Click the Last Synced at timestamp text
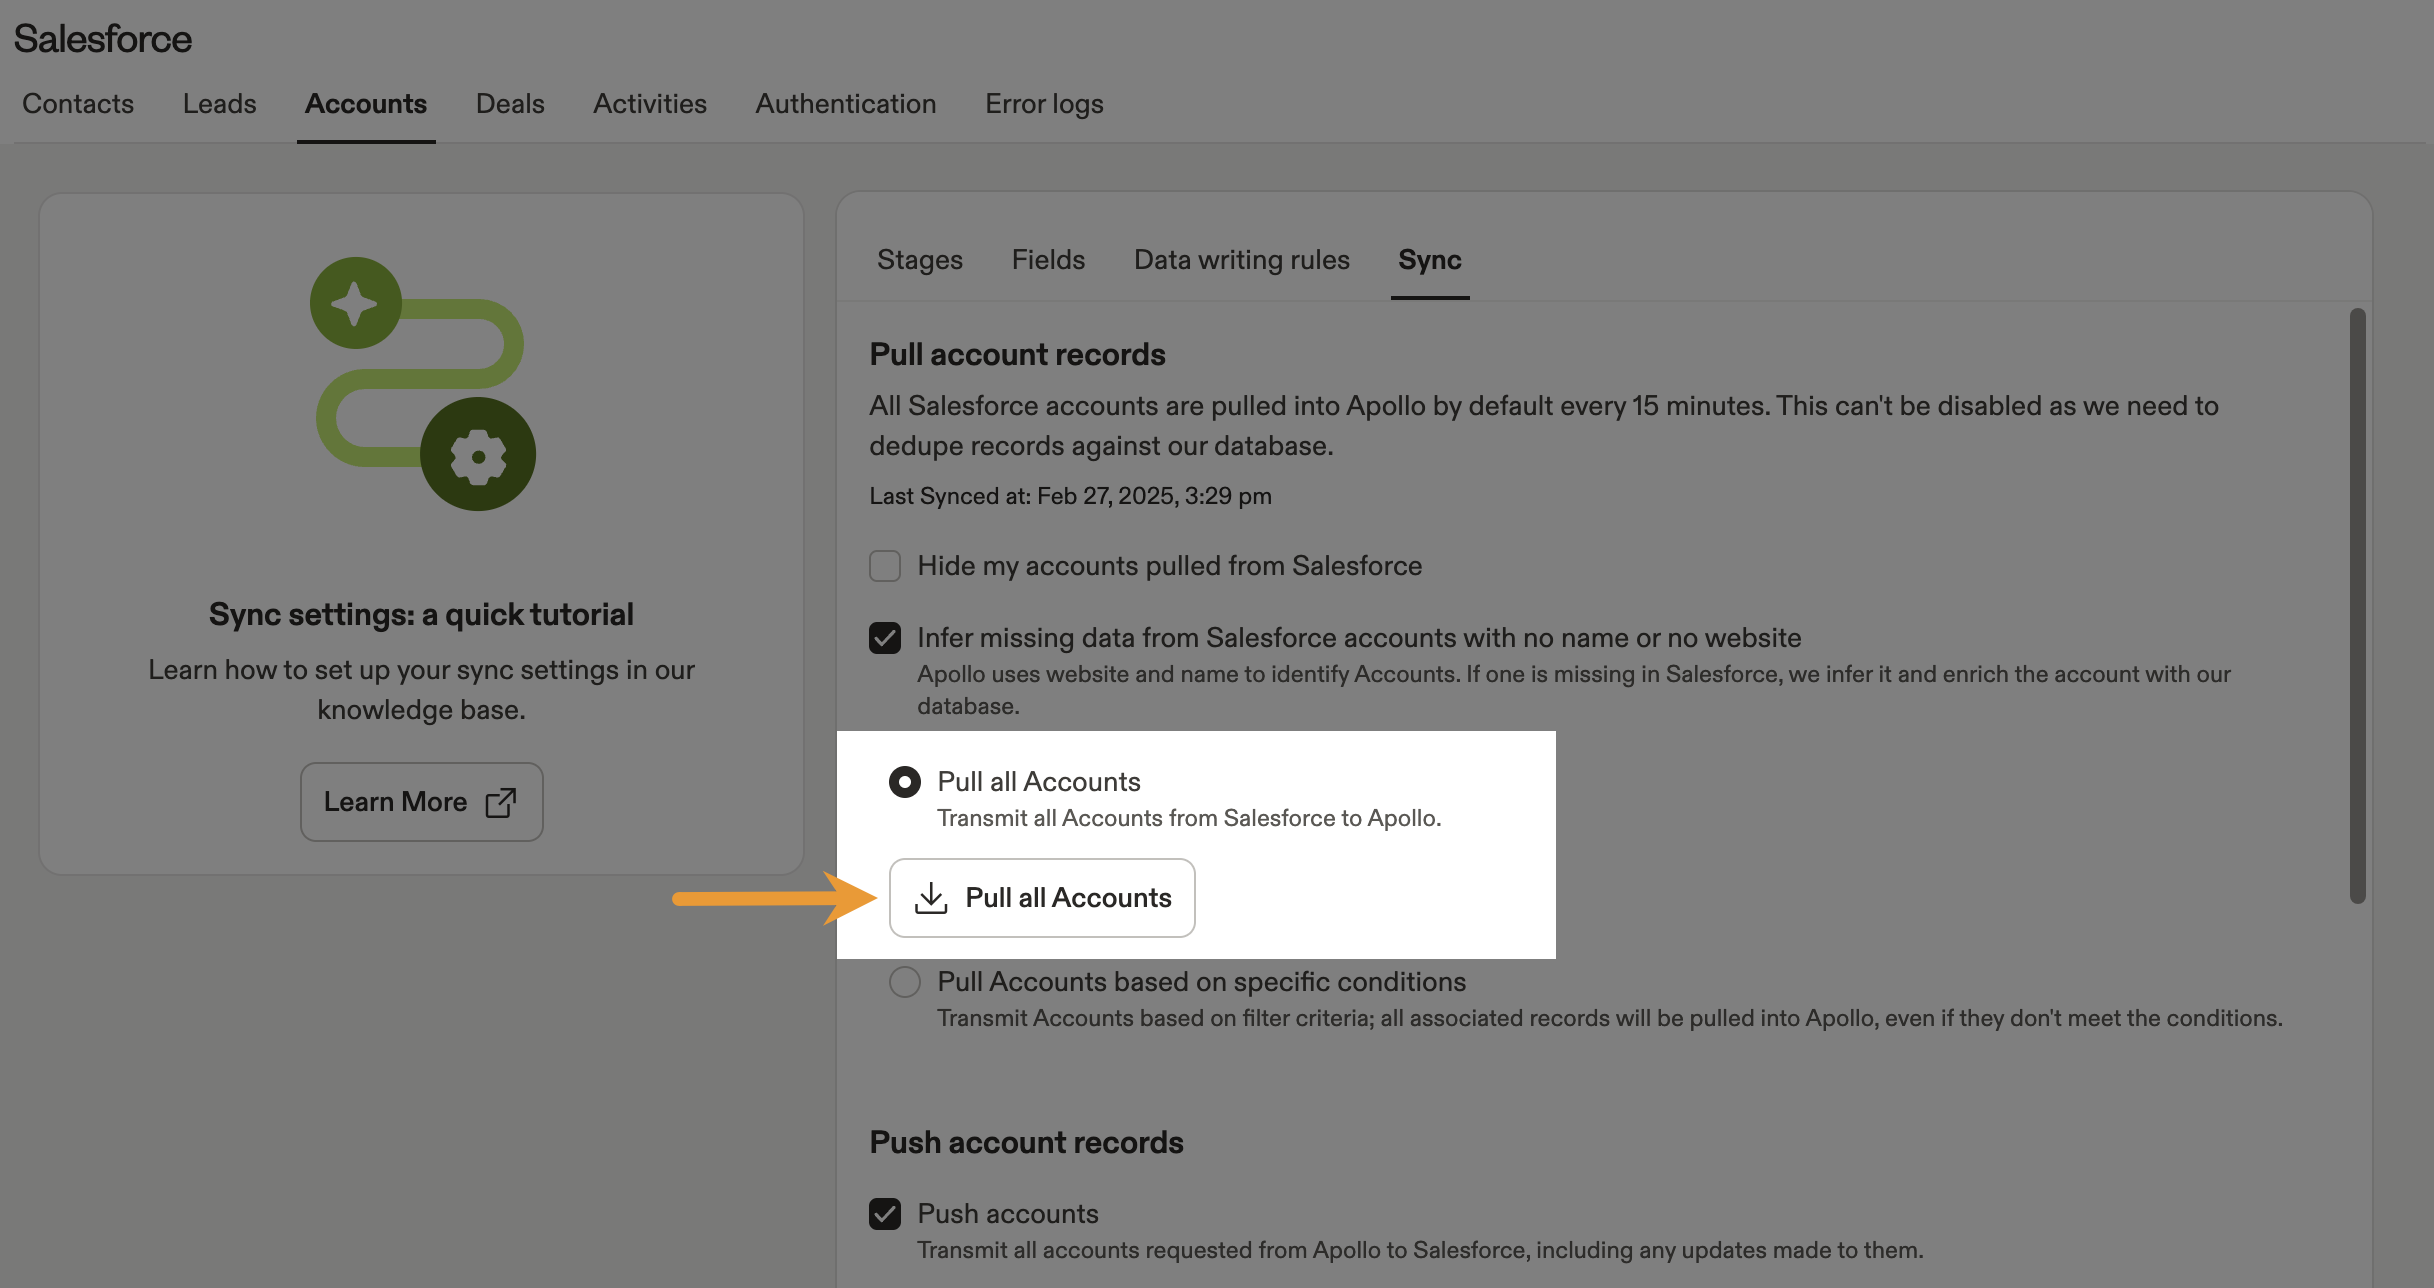Screen dimensions: 2434x1288 pyautogui.click(x=1070, y=496)
